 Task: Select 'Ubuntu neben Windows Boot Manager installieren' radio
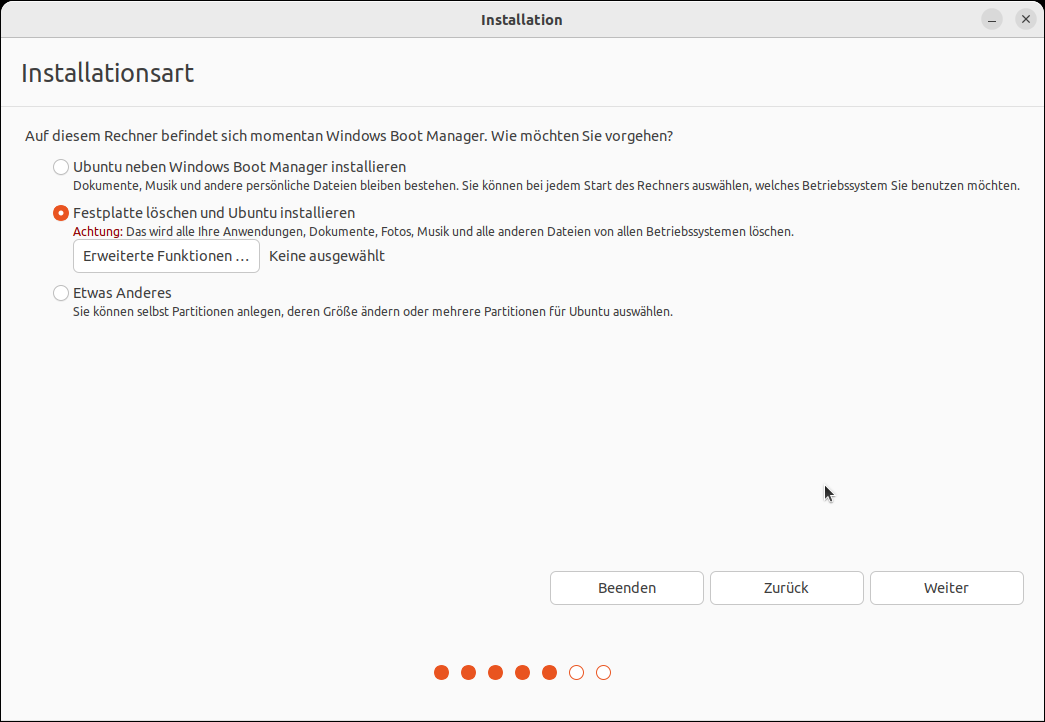tap(61, 167)
